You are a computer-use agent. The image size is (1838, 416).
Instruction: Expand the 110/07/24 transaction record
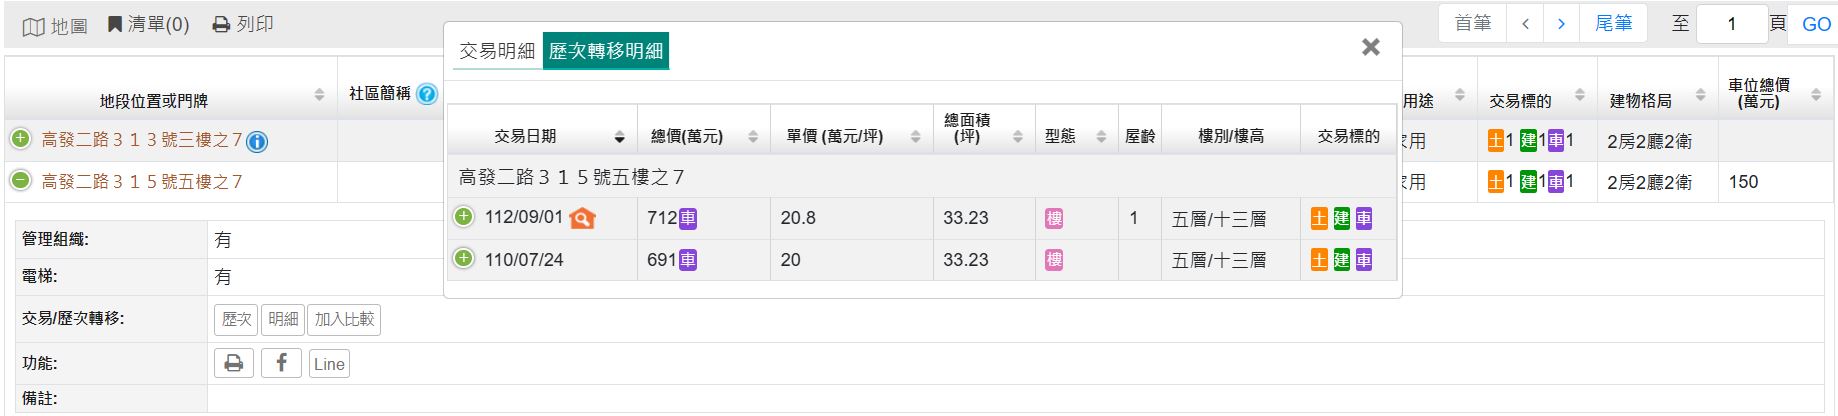point(463,259)
